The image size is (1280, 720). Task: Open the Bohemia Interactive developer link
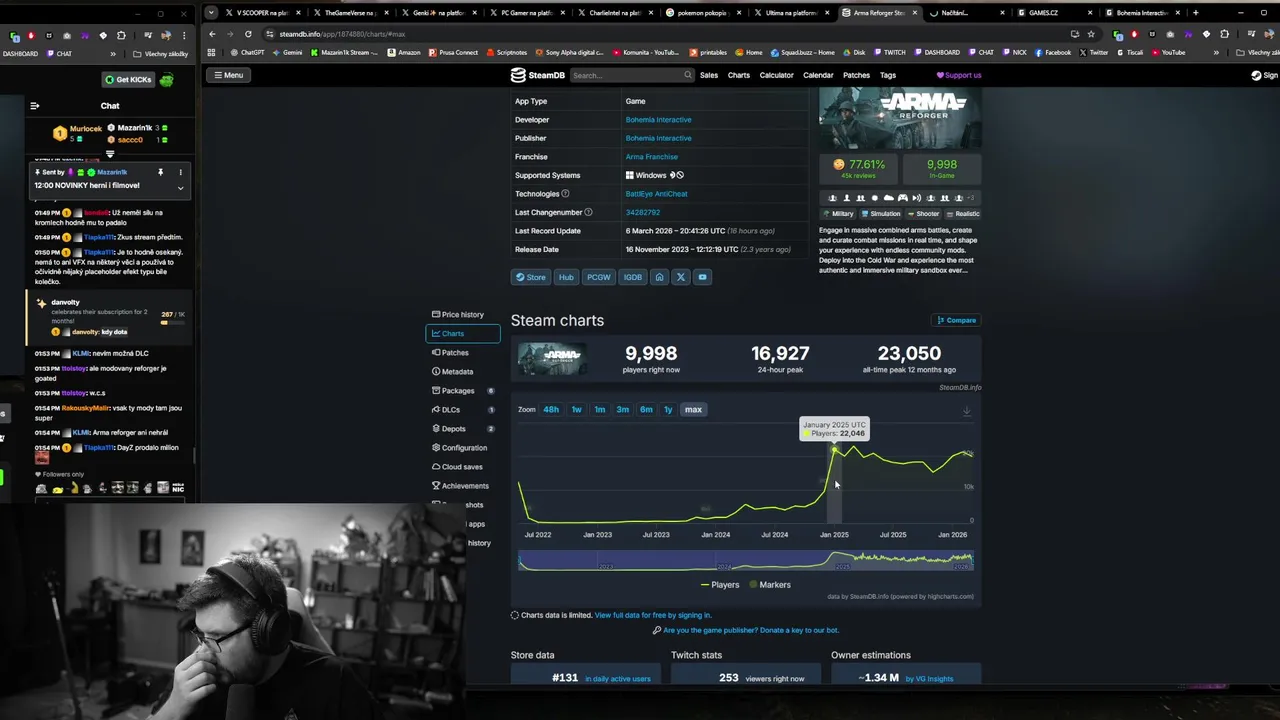[x=658, y=119]
